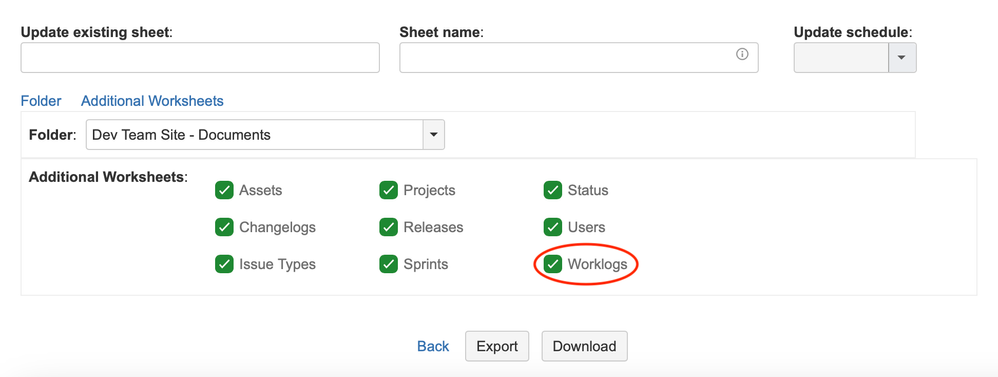Toggle the Changelogs checkbox

(224, 227)
